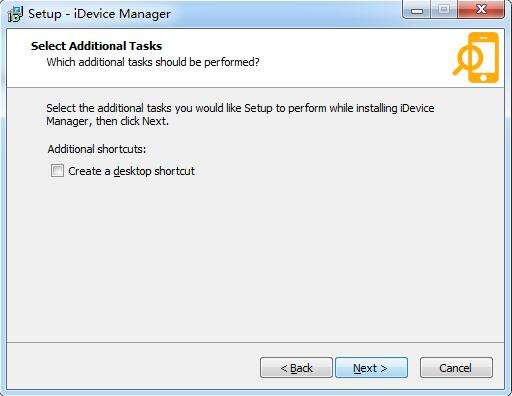Image resolution: width=512 pixels, height=396 pixels.
Task: Click the "Select Additional Tasks" heading
Action: coord(96,46)
